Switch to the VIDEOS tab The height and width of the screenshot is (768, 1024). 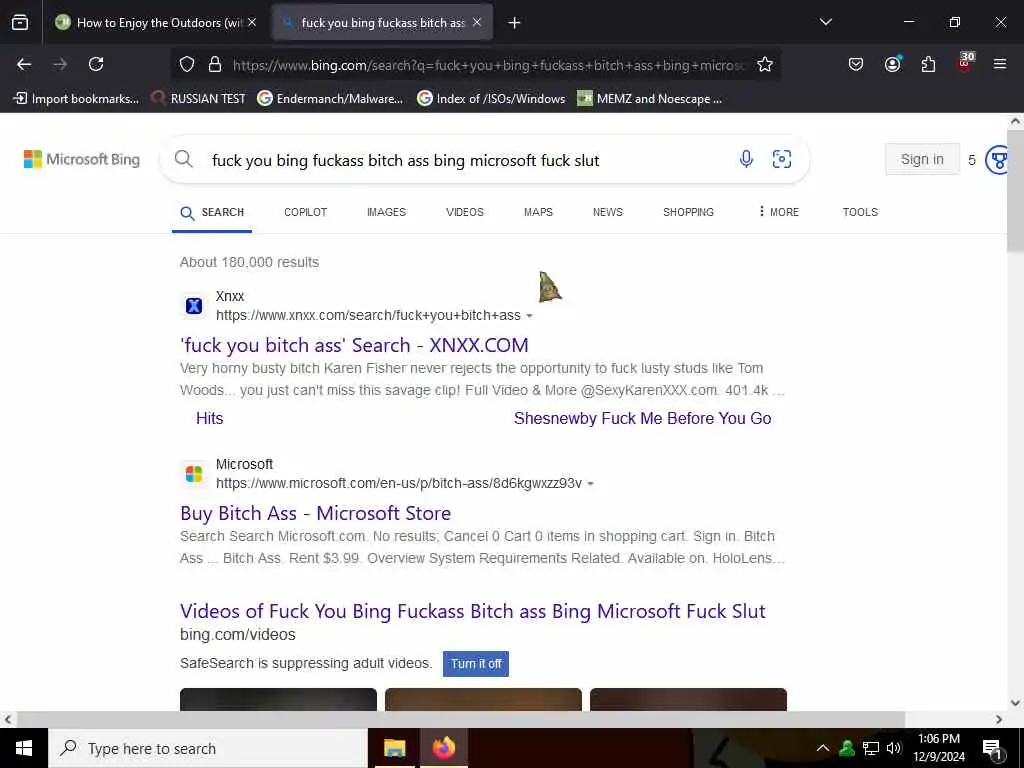[x=465, y=212]
